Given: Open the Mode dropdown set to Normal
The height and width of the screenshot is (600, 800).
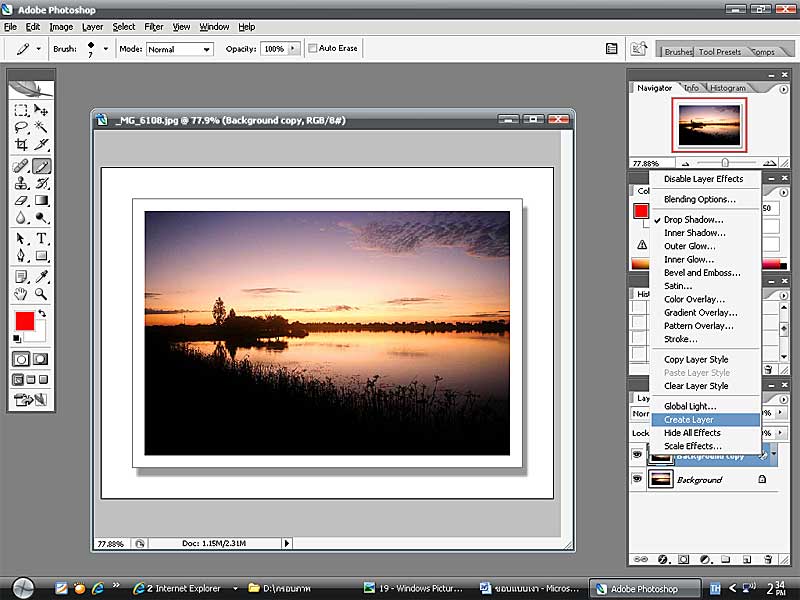Looking at the screenshot, I should click(179, 49).
